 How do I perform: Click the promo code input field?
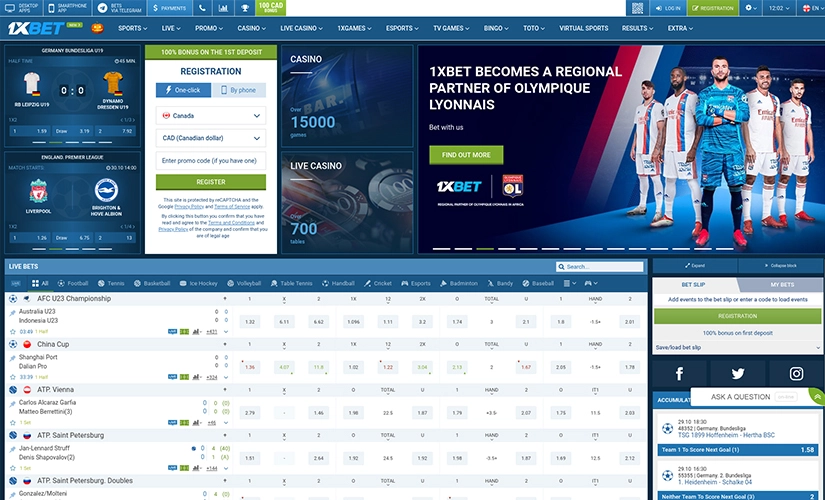click(210, 161)
